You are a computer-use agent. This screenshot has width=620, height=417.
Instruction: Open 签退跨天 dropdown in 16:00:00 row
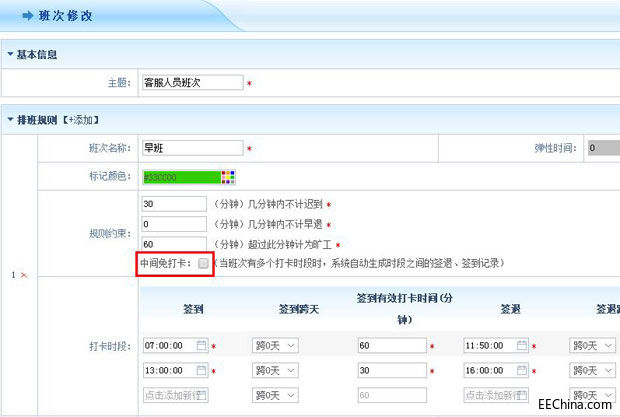coord(592,371)
